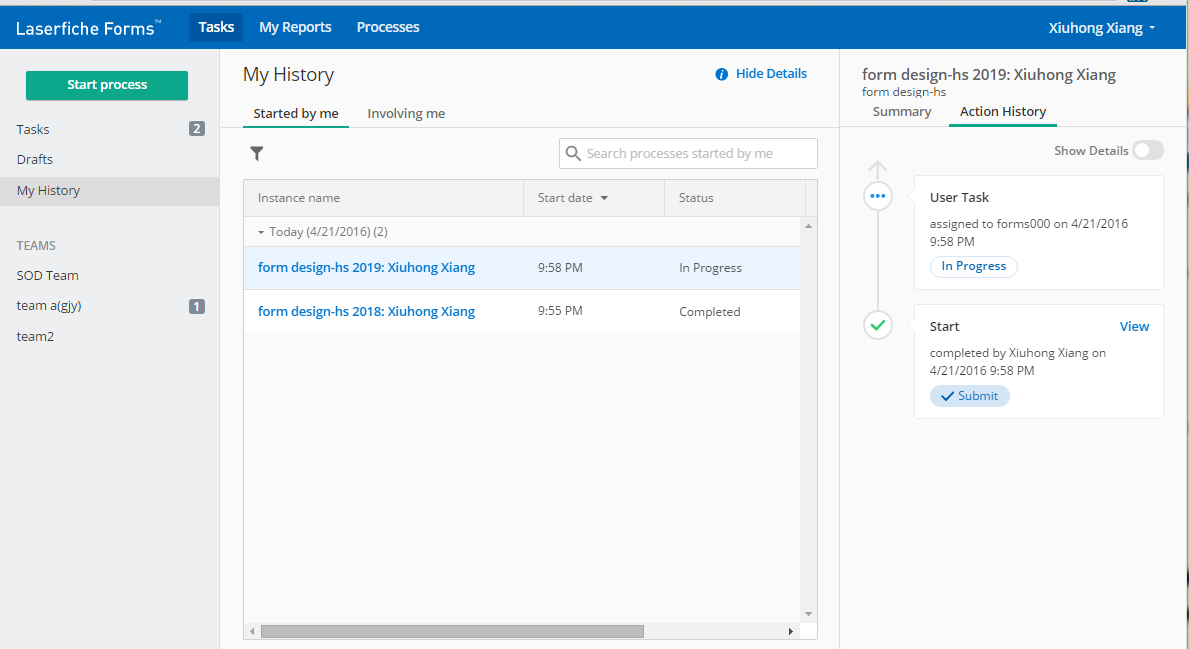Open My Reports in top navigation
The image size is (1189, 649).
click(x=295, y=27)
